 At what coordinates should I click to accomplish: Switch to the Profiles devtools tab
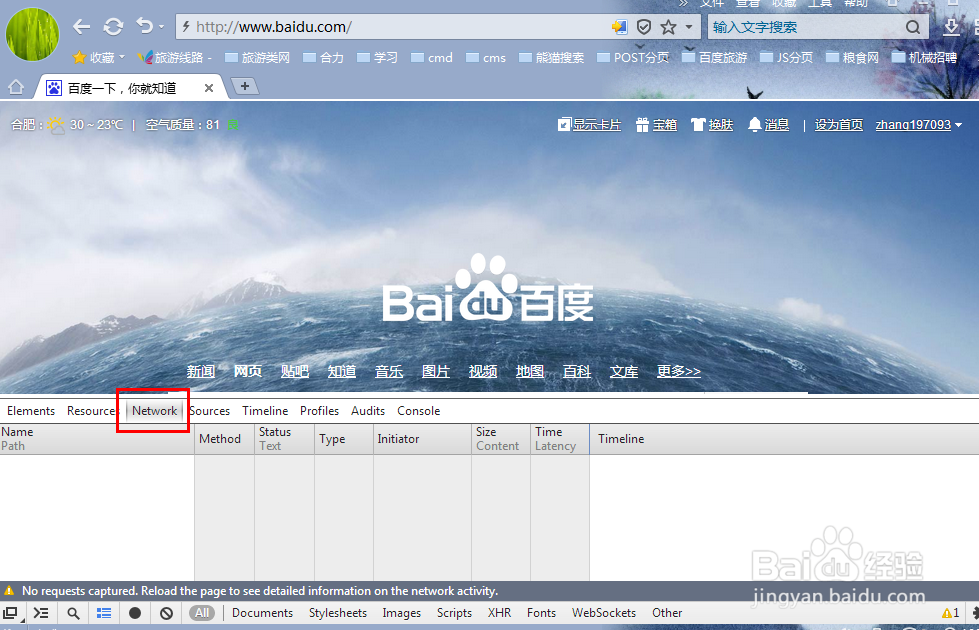click(320, 411)
